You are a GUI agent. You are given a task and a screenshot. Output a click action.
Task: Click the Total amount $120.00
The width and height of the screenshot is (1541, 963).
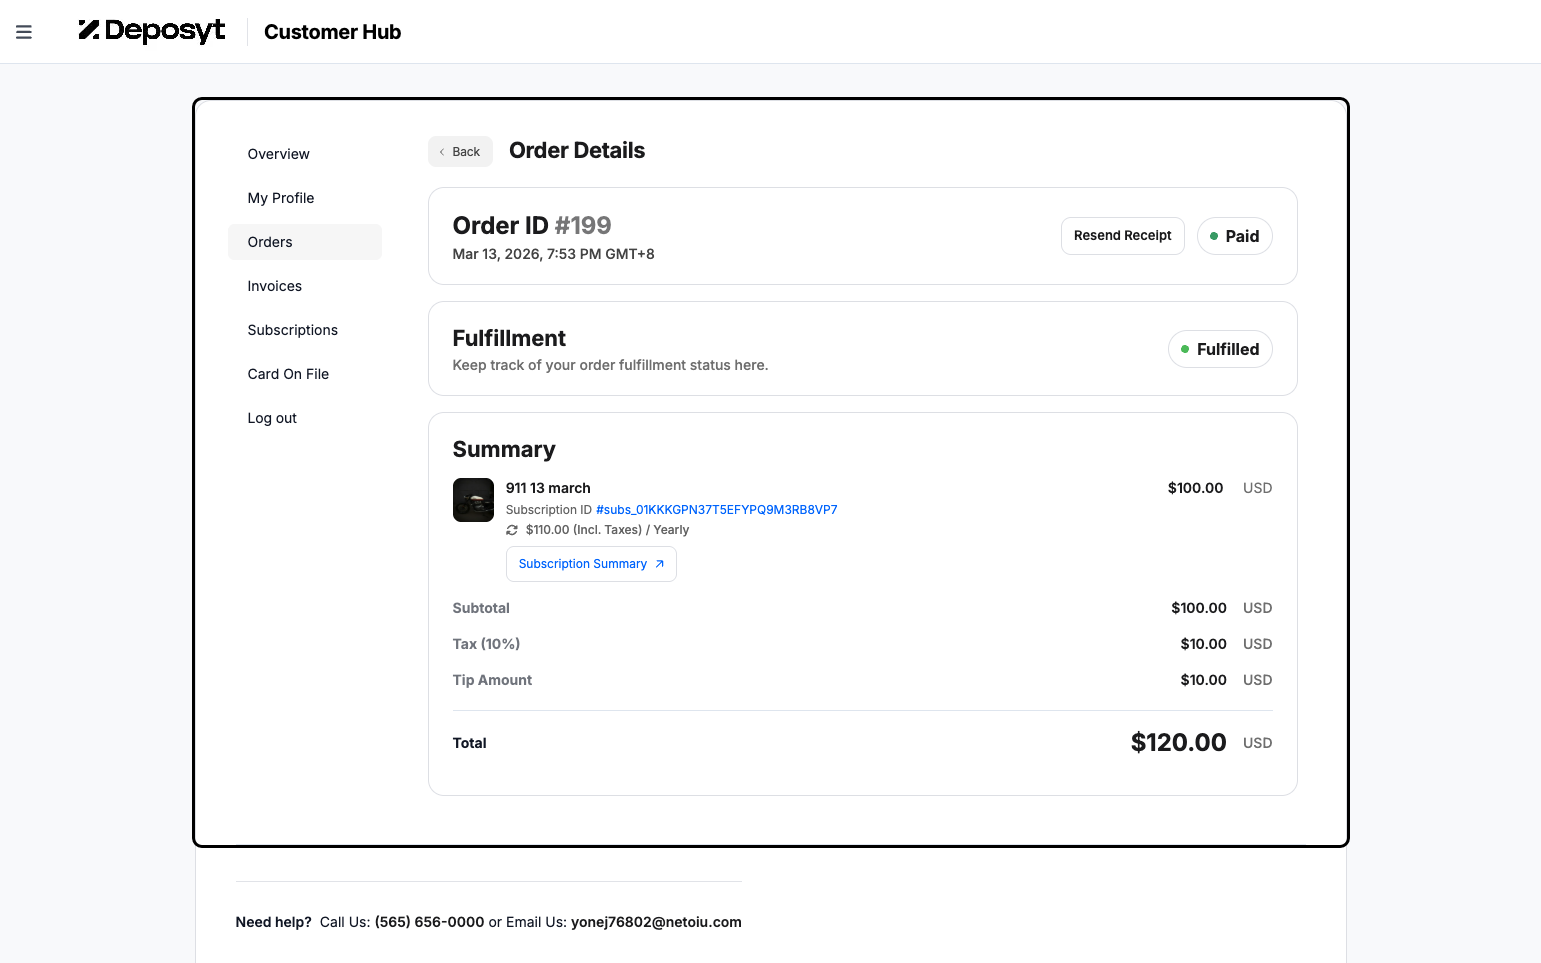[x=1178, y=742]
